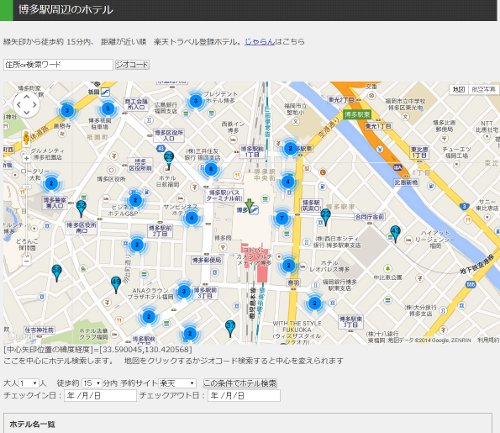Screen dimensions: 500x433
Task: Pan the map right with the arrow control
Action: tap(34, 105)
